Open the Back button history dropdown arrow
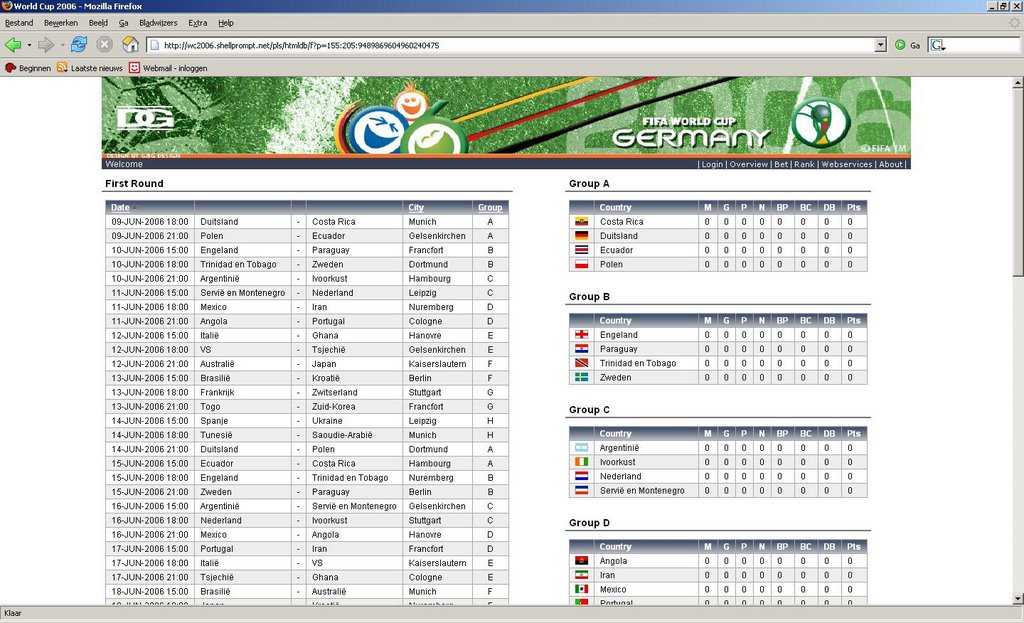 click(x=29, y=45)
